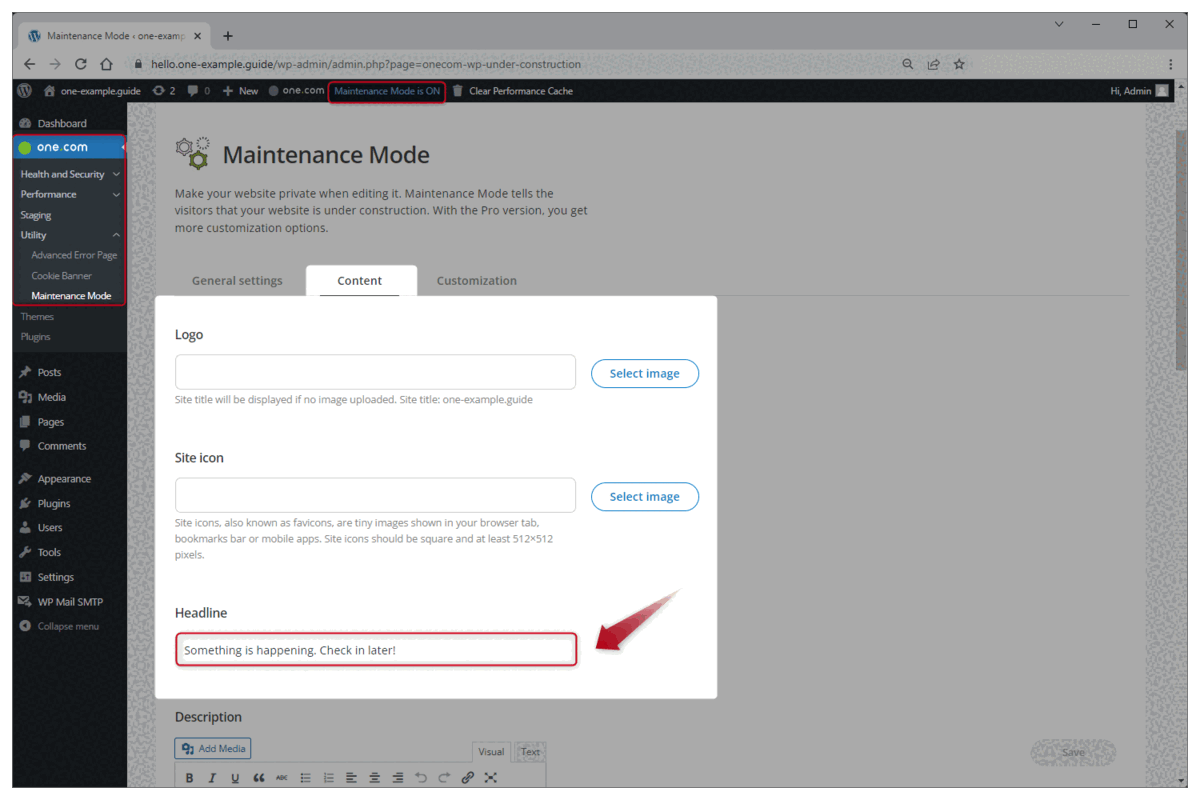Insert a blockquote using the quote icon
Image resolution: width=1200 pixels, height=800 pixels.
click(x=259, y=778)
